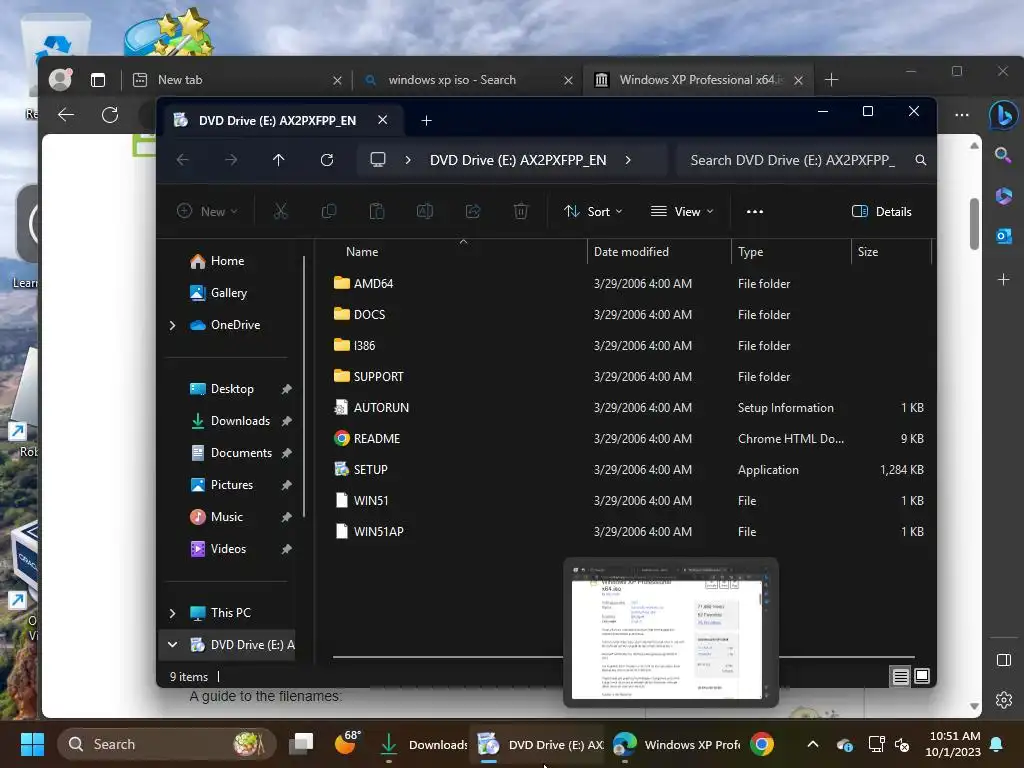Click the Edge window taskbar preview thumbnail
The width and height of the screenshot is (1024, 768).
pos(671,633)
